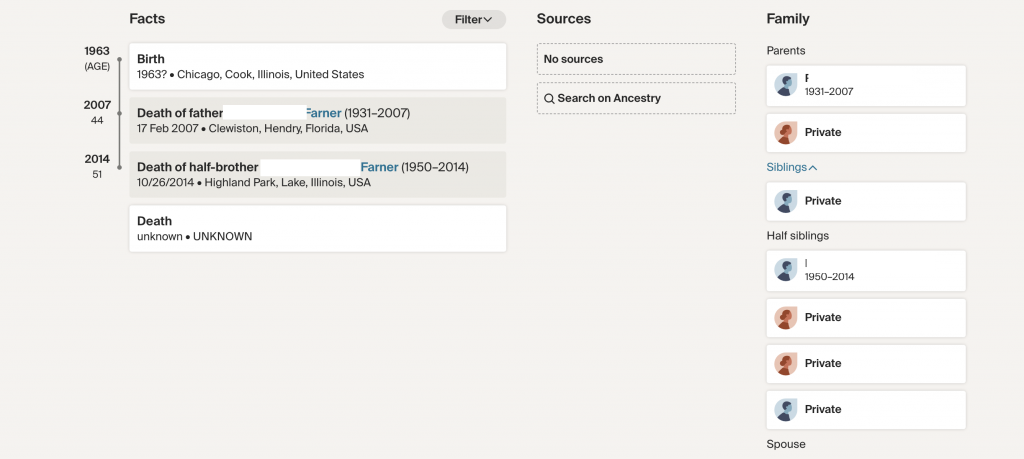
Task: Click the 2007 timeline marker
Action: [119, 112]
